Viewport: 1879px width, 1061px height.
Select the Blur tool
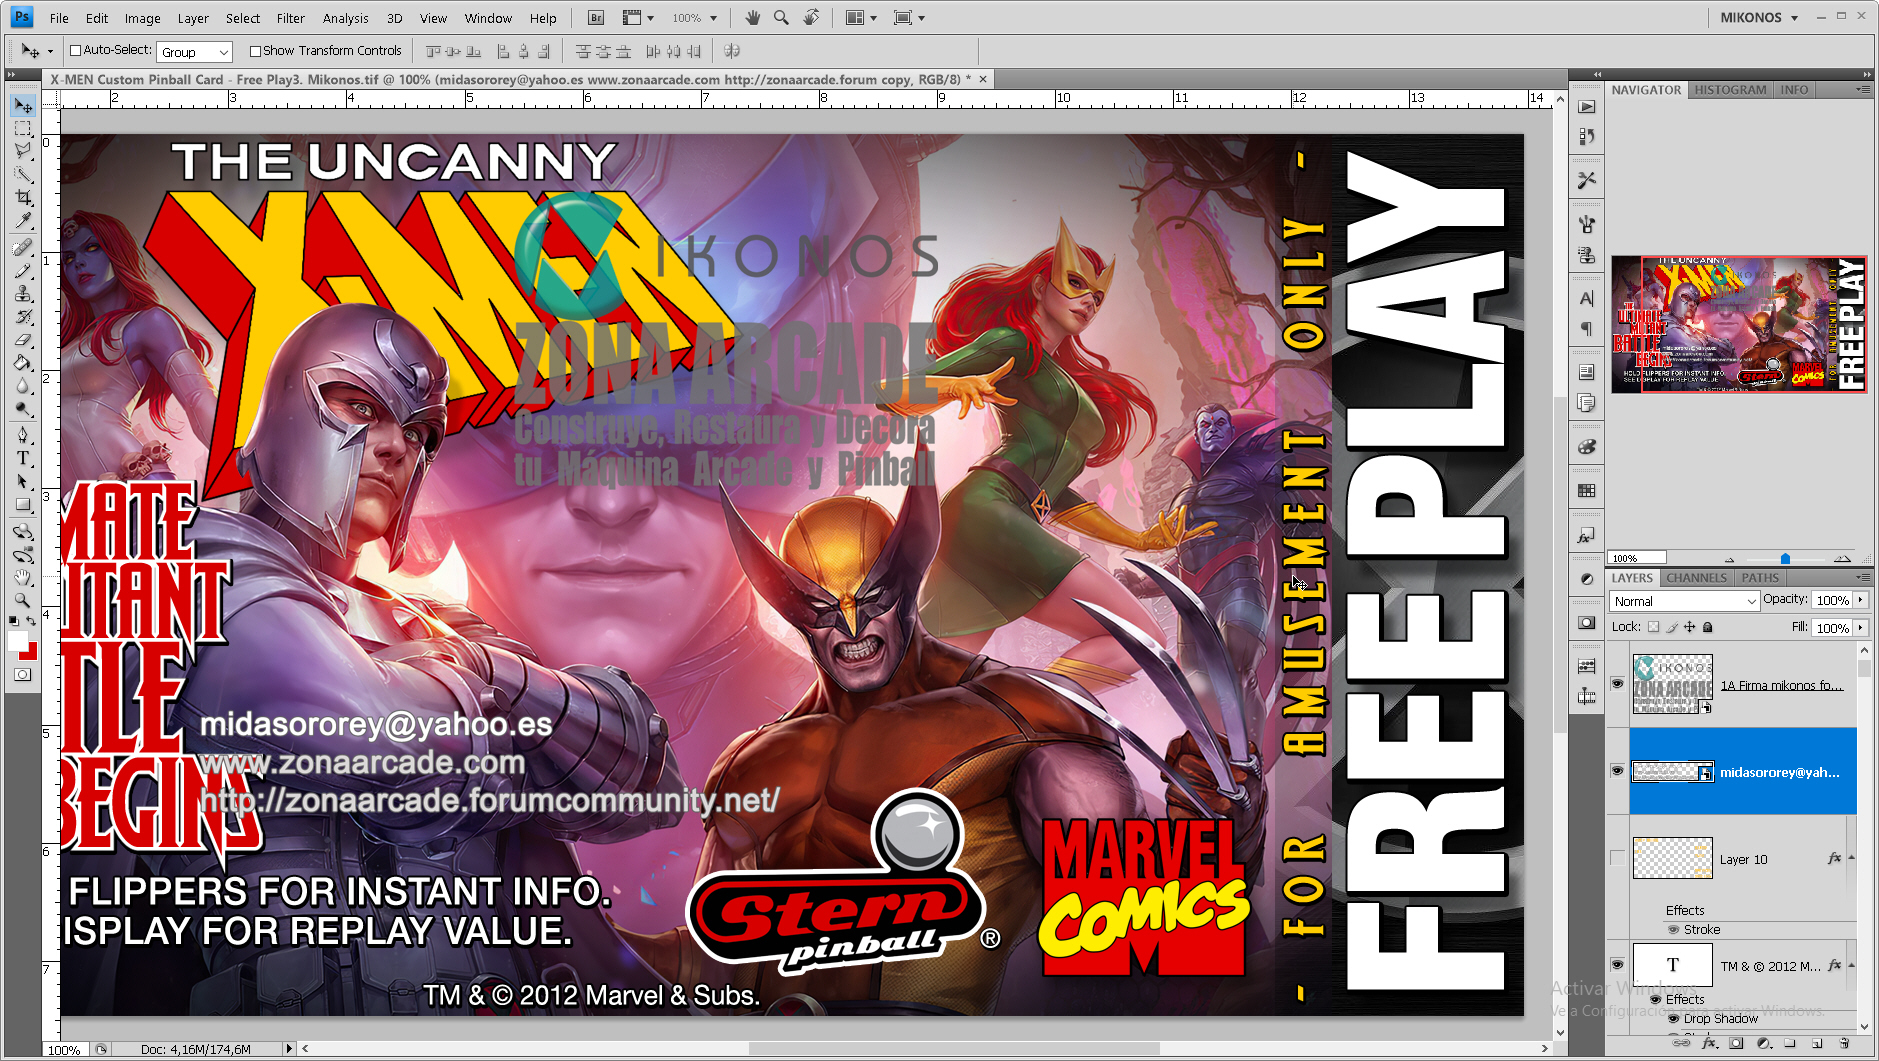[23, 386]
